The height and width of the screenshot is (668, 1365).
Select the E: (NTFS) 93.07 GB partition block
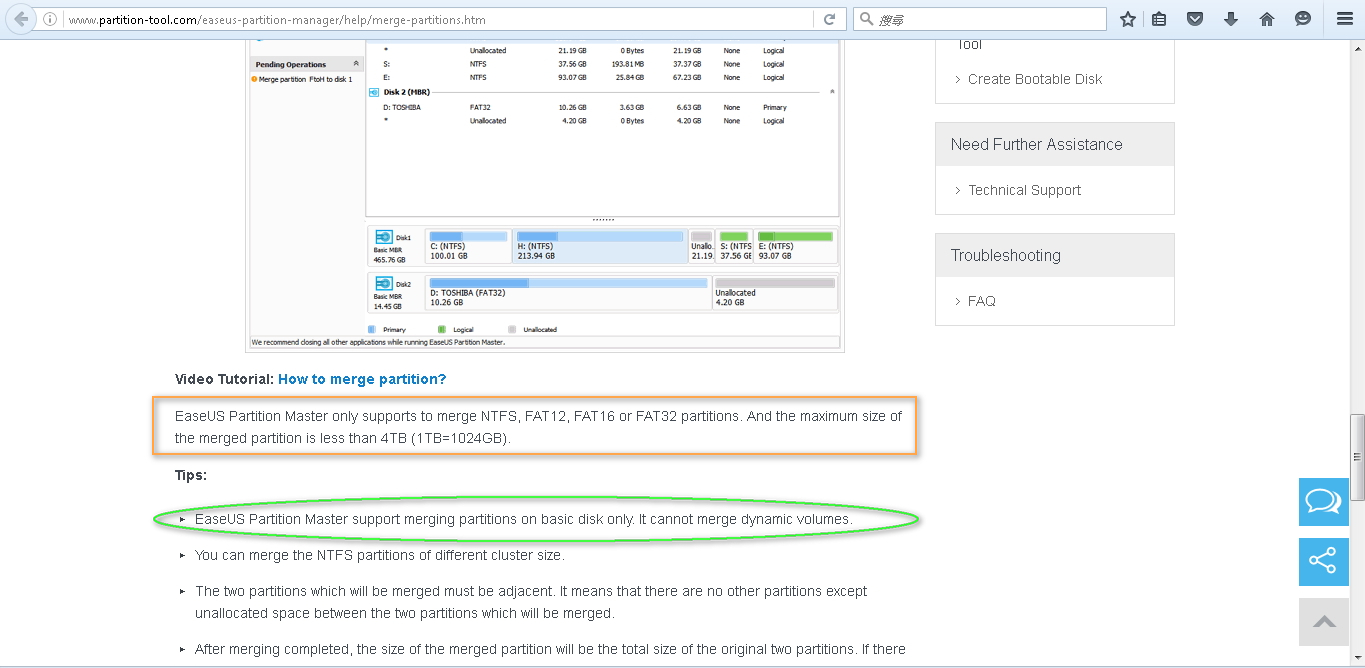point(795,246)
